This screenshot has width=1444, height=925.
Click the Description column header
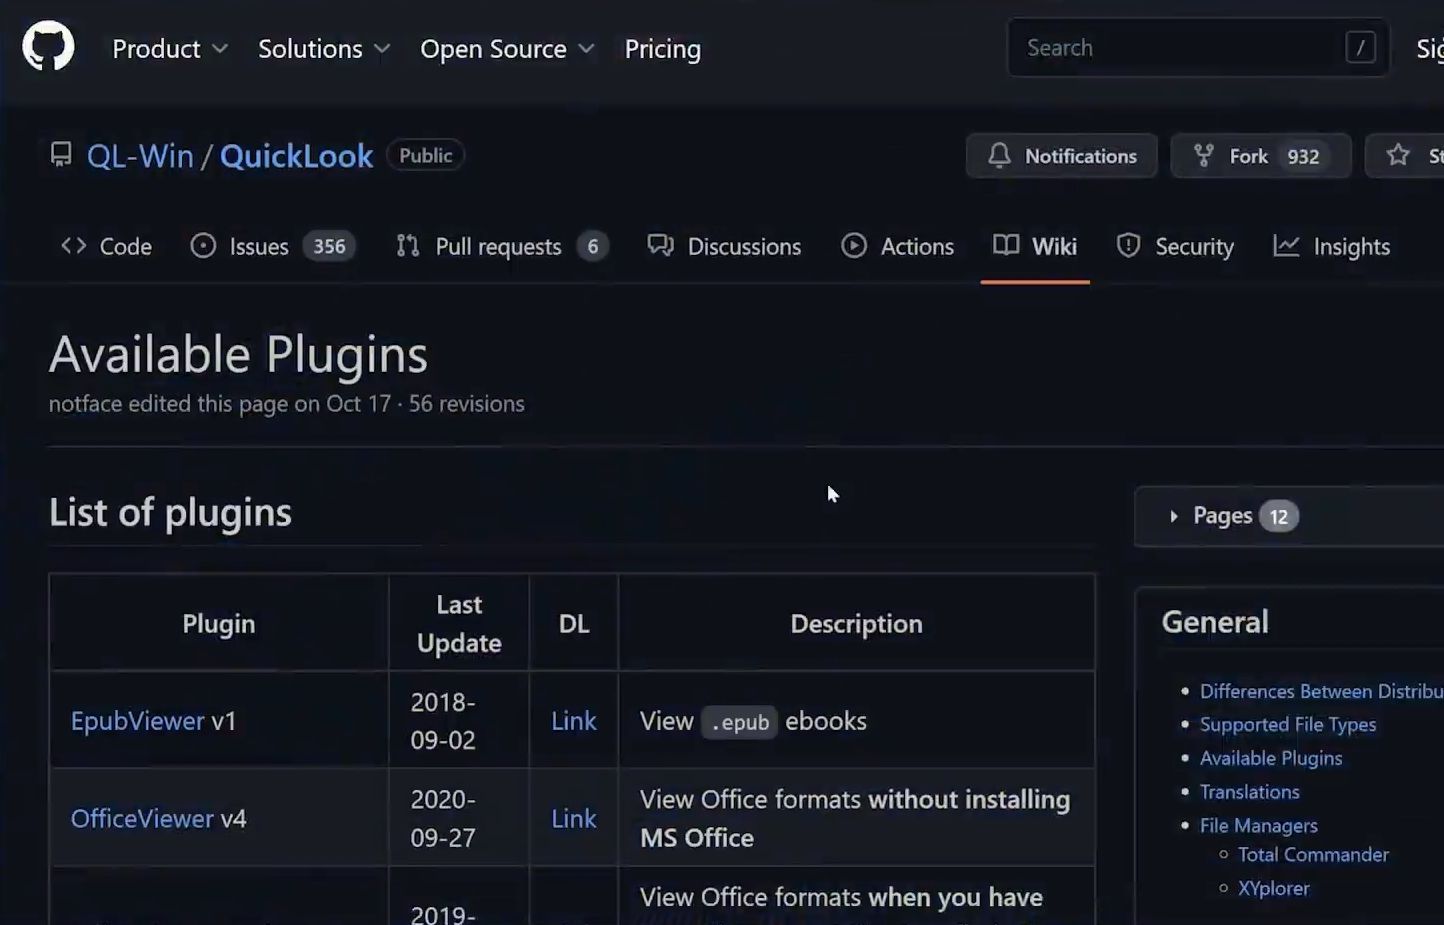point(856,623)
